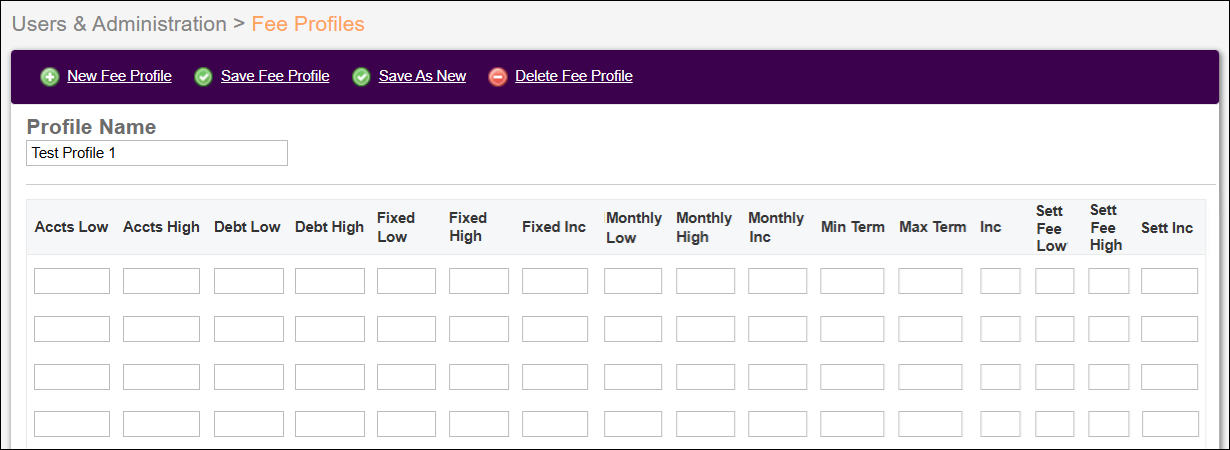The width and height of the screenshot is (1230, 450).
Task: Click the Accts High column header
Action: coord(161,227)
